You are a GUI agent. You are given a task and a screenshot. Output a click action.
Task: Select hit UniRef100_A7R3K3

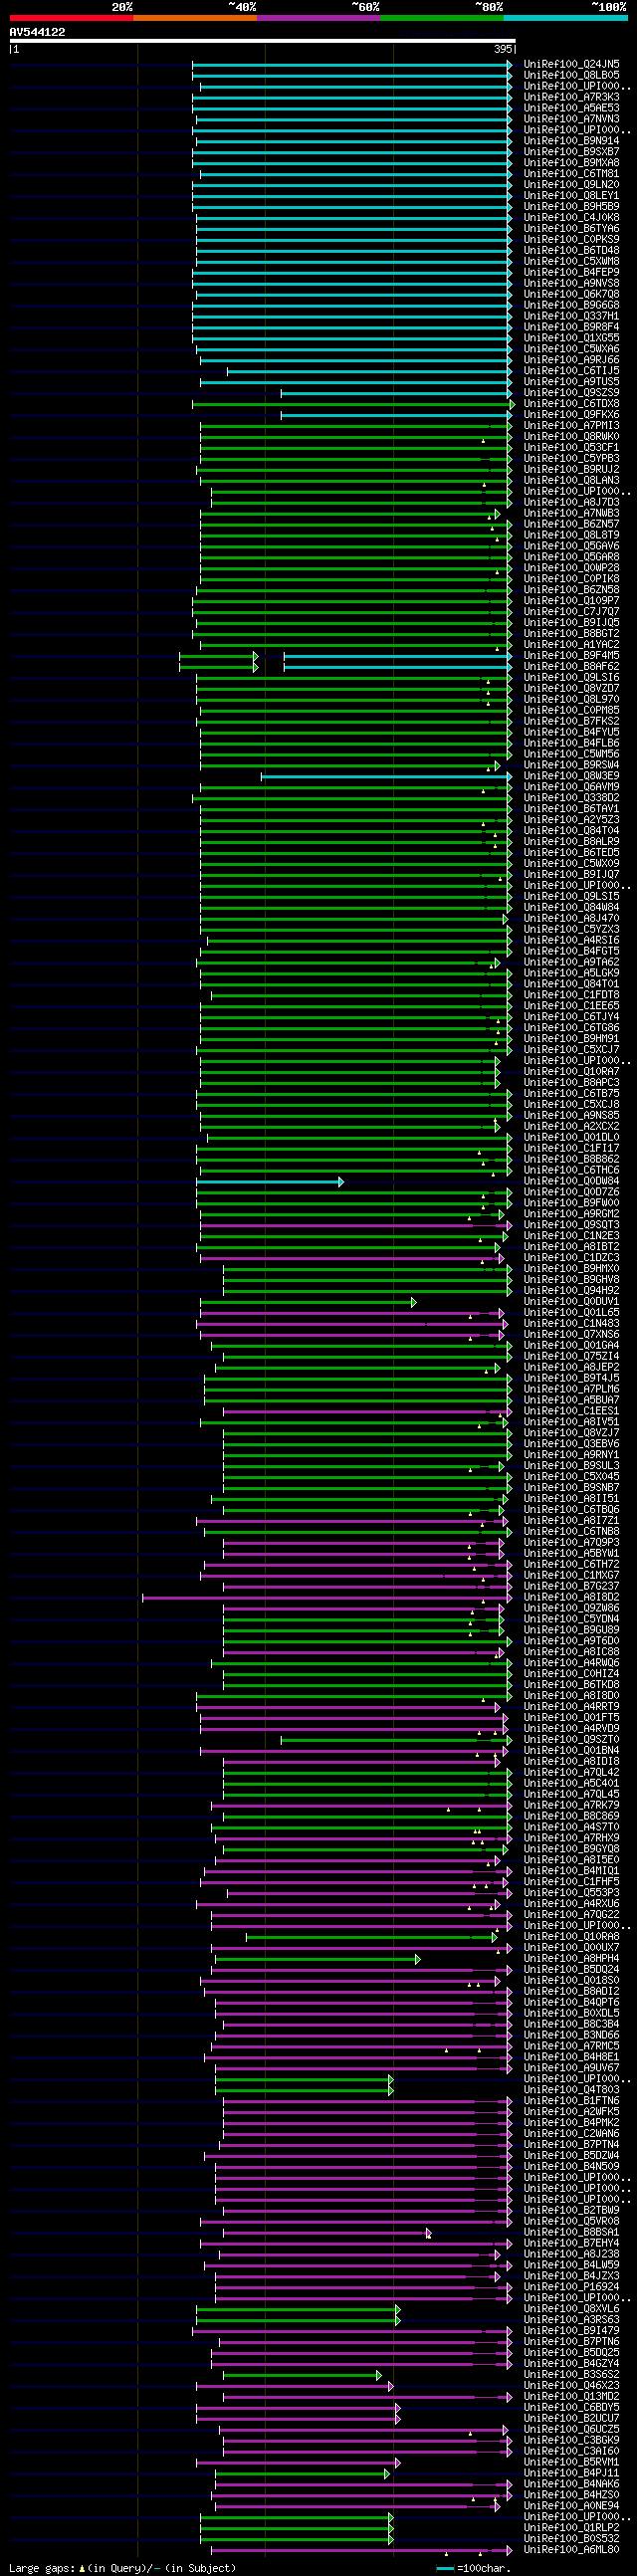(571, 97)
